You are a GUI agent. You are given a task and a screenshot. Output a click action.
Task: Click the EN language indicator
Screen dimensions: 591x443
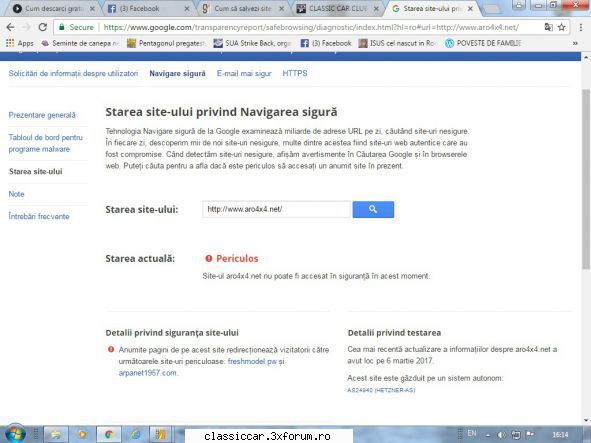coord(472,433)
